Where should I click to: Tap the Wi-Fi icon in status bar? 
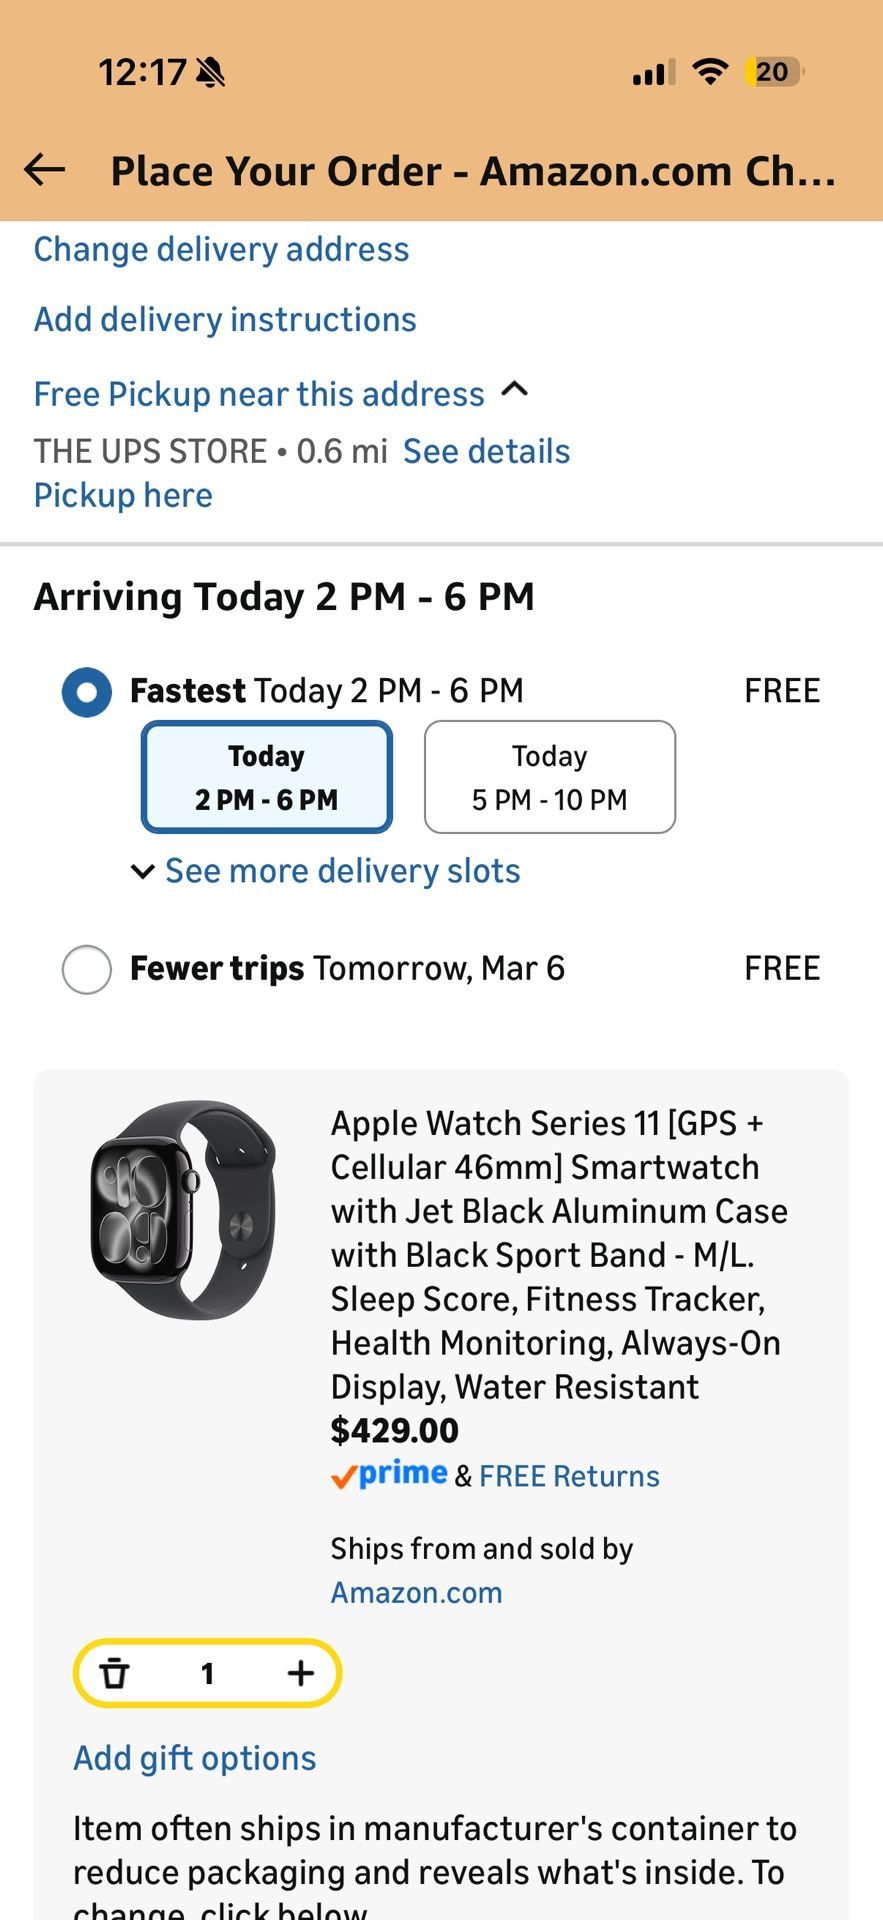709,72
